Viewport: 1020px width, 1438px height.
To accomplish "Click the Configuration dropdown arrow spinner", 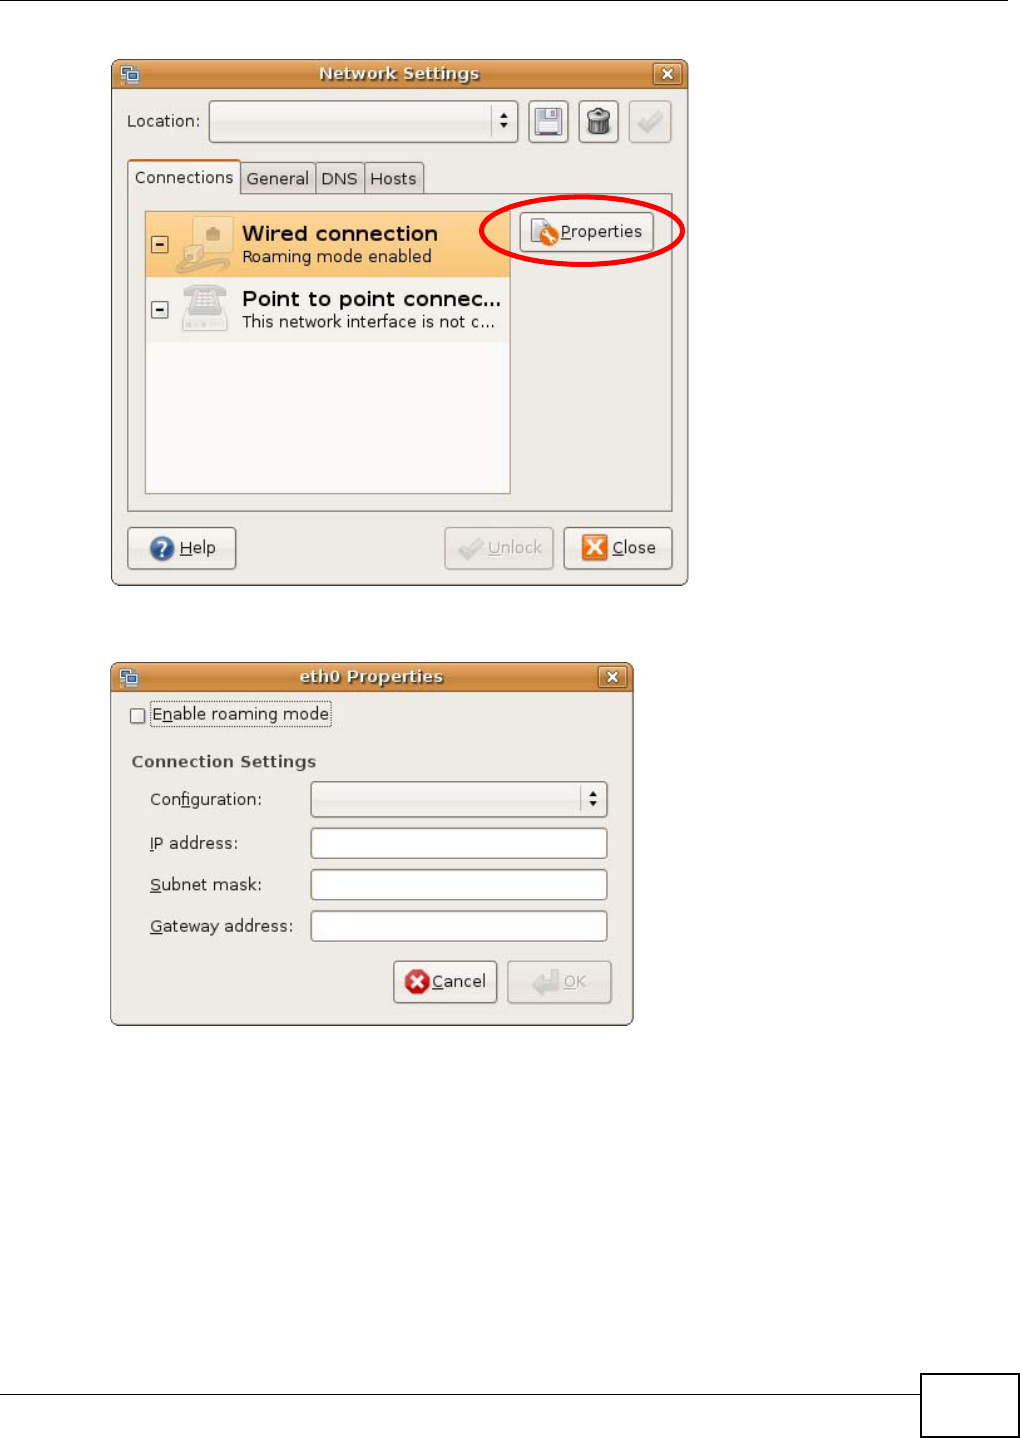I will click(x=593, y=799).
